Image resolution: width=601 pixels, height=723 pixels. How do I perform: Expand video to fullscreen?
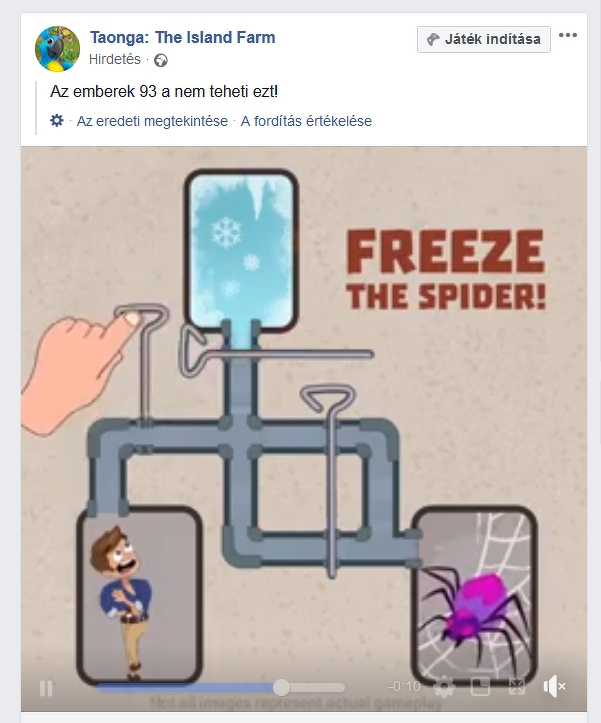(x=517, y=687)
